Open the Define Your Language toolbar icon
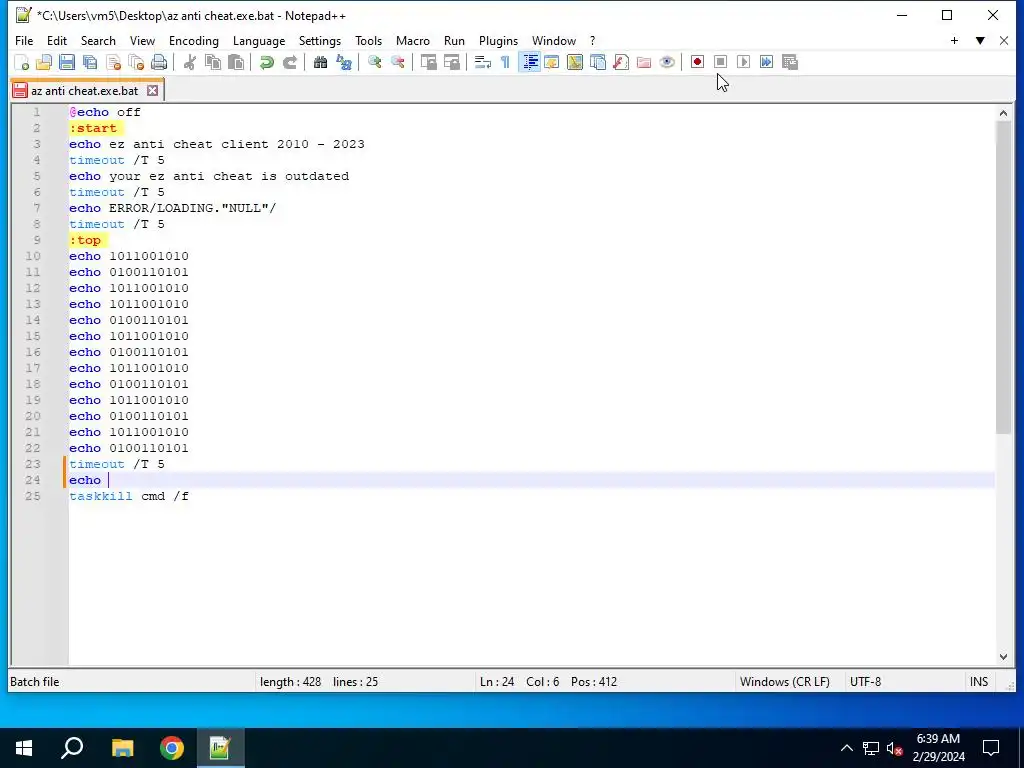1024x768 pixels. [x=551, y=62]
